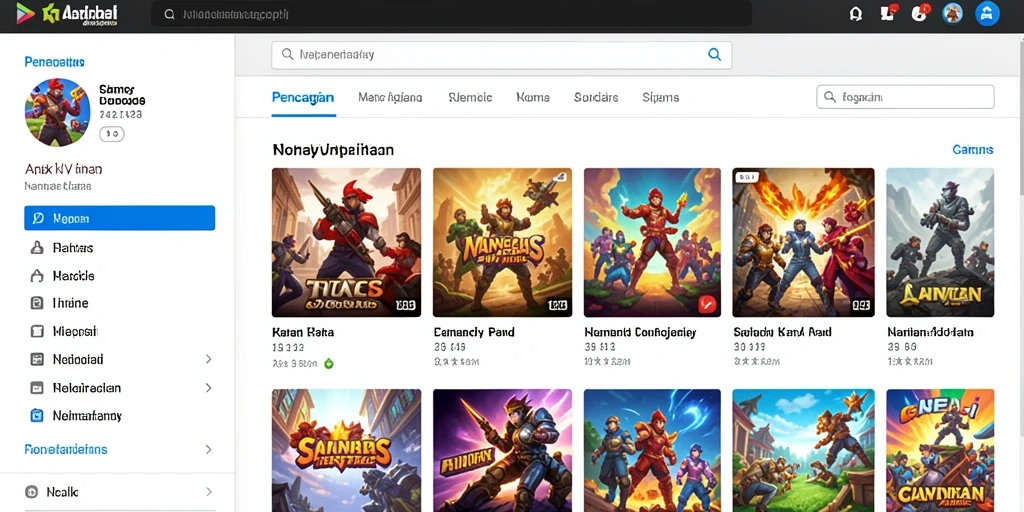Open the Nartiam Addatan game thumbnail
The height and width of the screenshot is (512, 1024).
pos(940,242)
